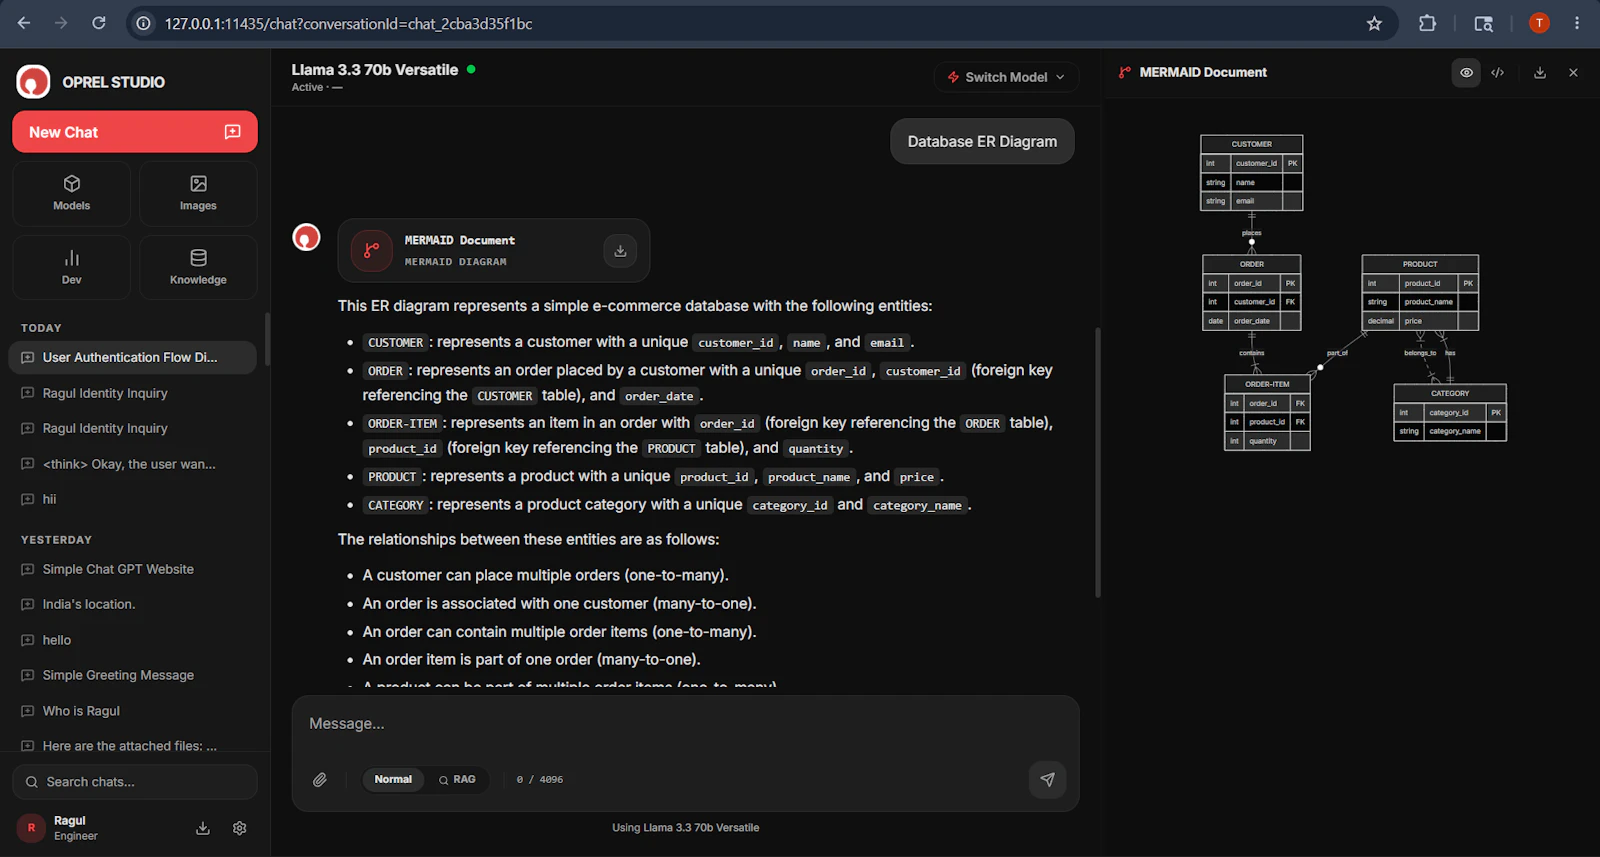This screenshot has width=1600, height=857.
Task: Toggle diagram preview eye in MERMAID panel
Action: (1466, 72)
